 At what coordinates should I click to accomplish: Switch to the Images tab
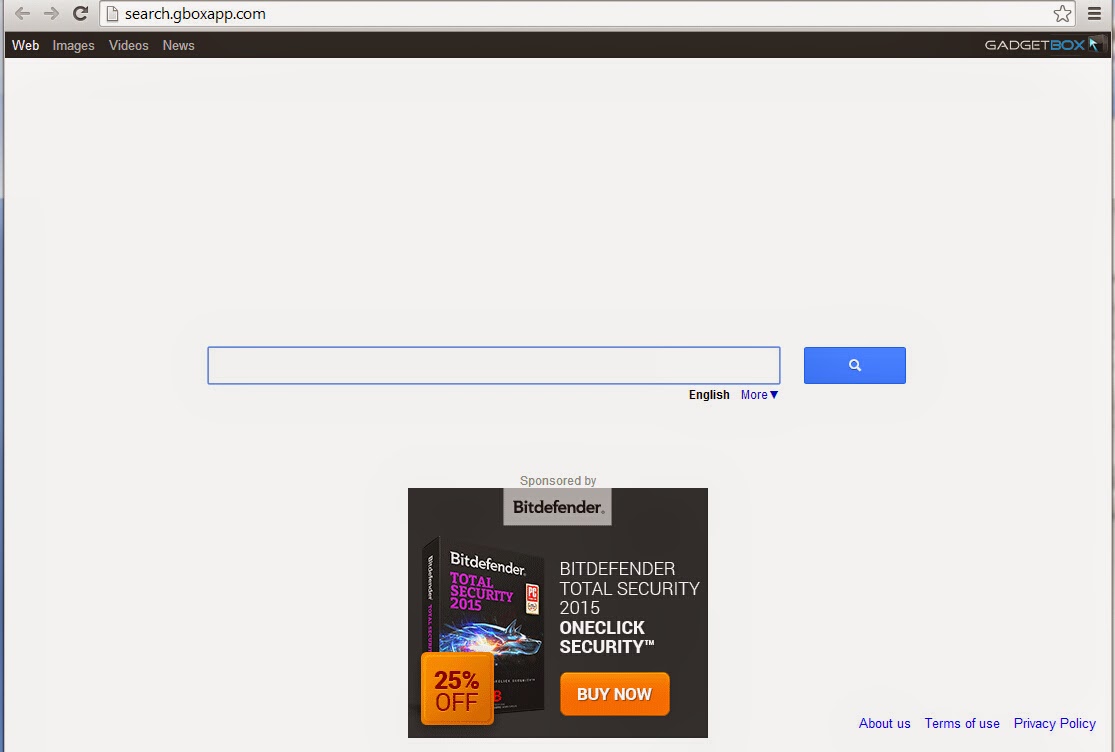[73, 45]
